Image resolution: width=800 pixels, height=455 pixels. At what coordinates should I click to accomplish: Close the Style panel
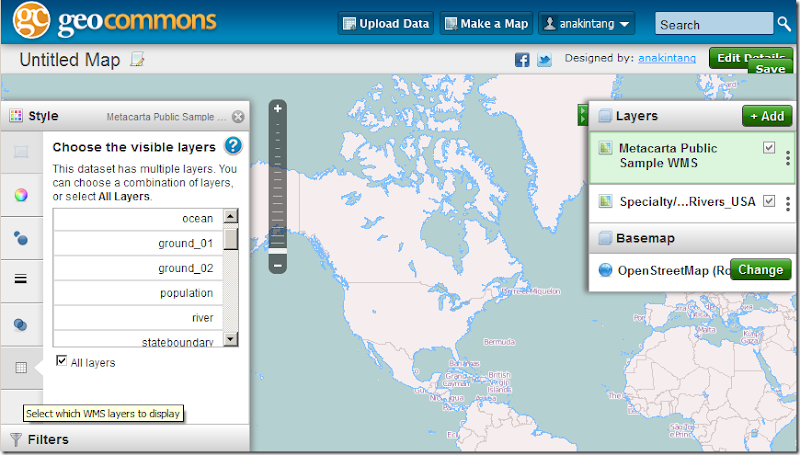[238, 117]
